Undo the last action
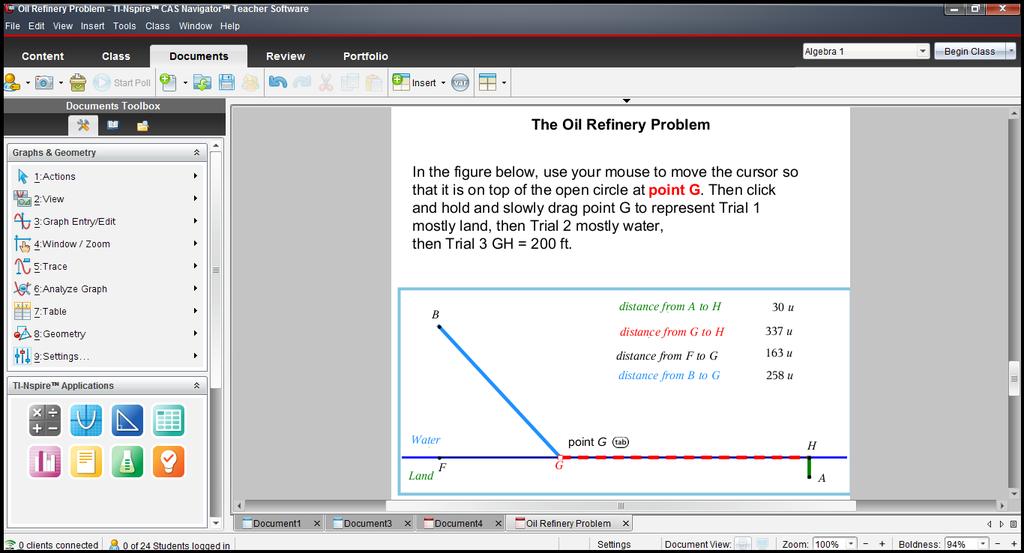The image size is (1024, 553). tap(278, 82)
